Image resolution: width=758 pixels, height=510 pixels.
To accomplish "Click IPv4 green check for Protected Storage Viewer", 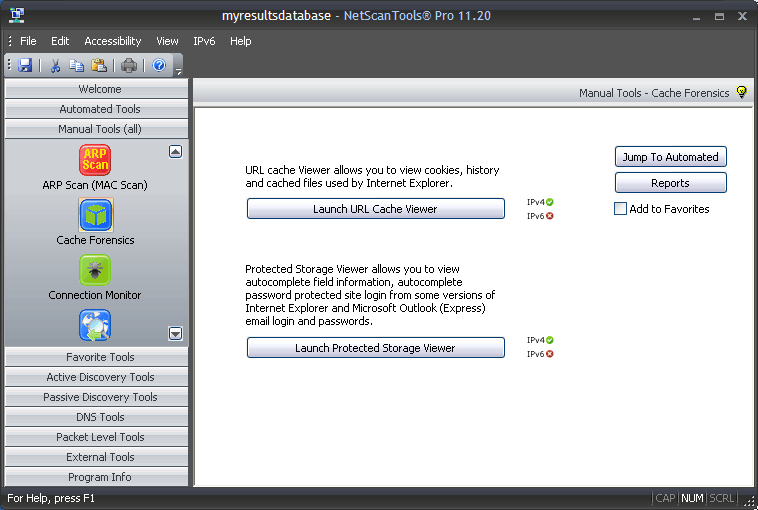I will click(x=550, y=340).
